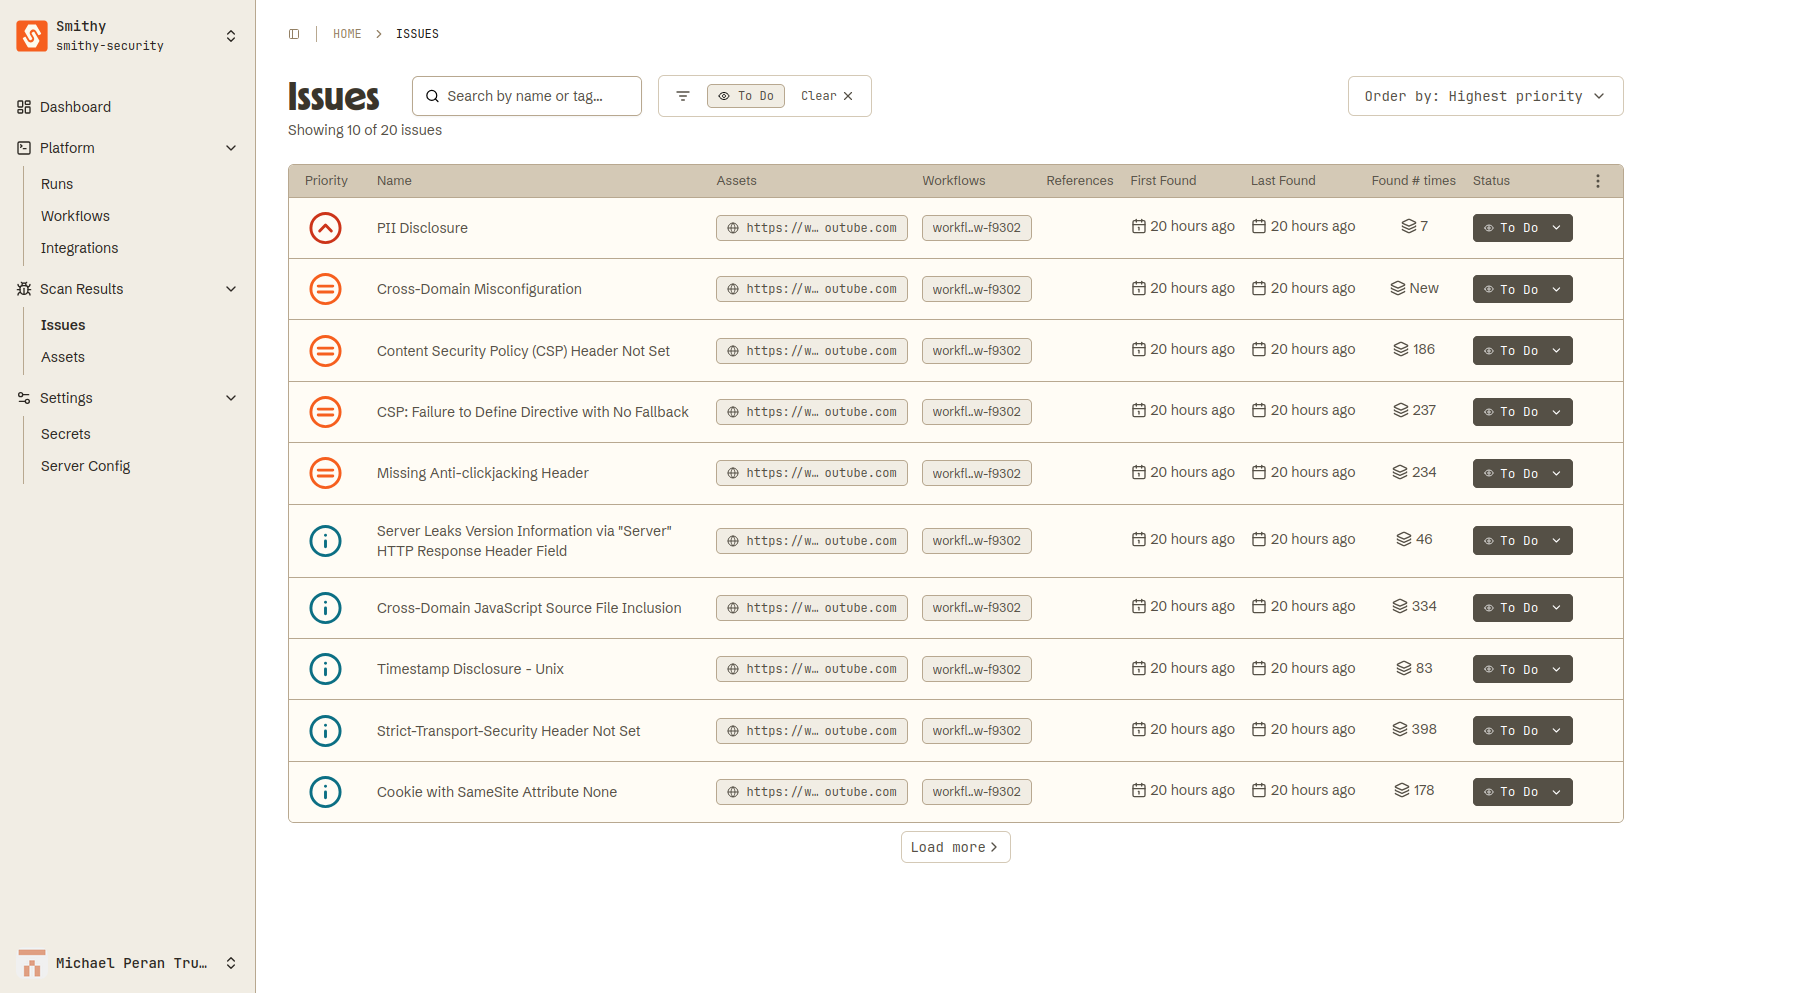
Task: Open asset link for PII Disclosure
Action: (x=812, y=228)
